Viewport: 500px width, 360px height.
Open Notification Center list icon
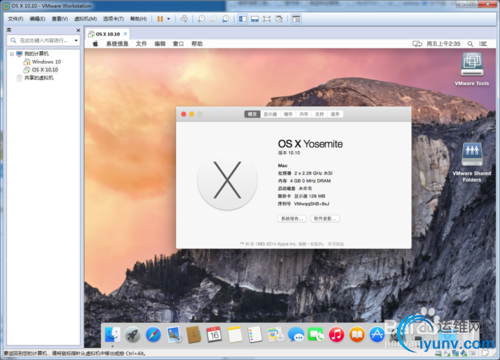483,44
